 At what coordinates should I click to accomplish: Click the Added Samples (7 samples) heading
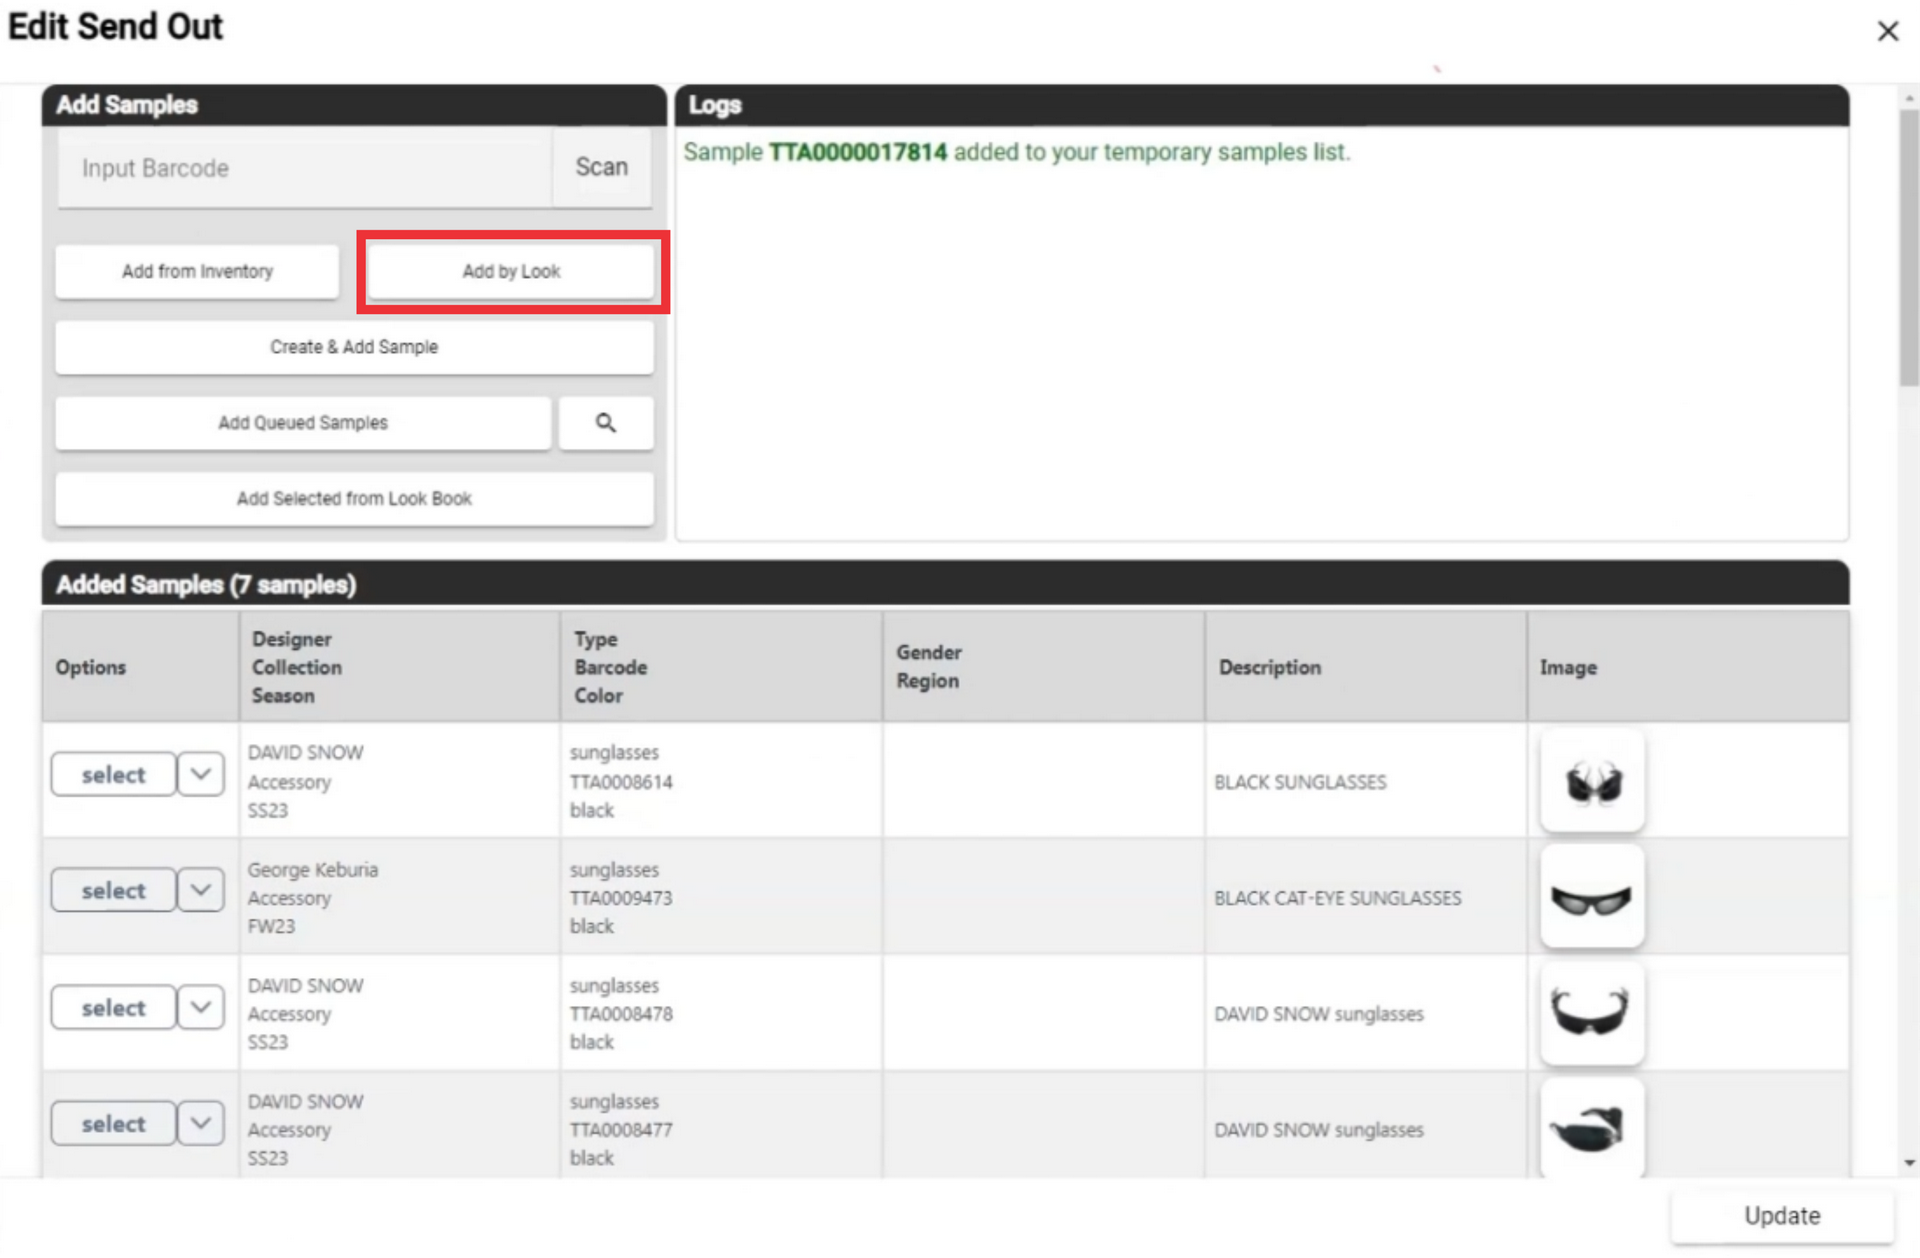(206, 584)
